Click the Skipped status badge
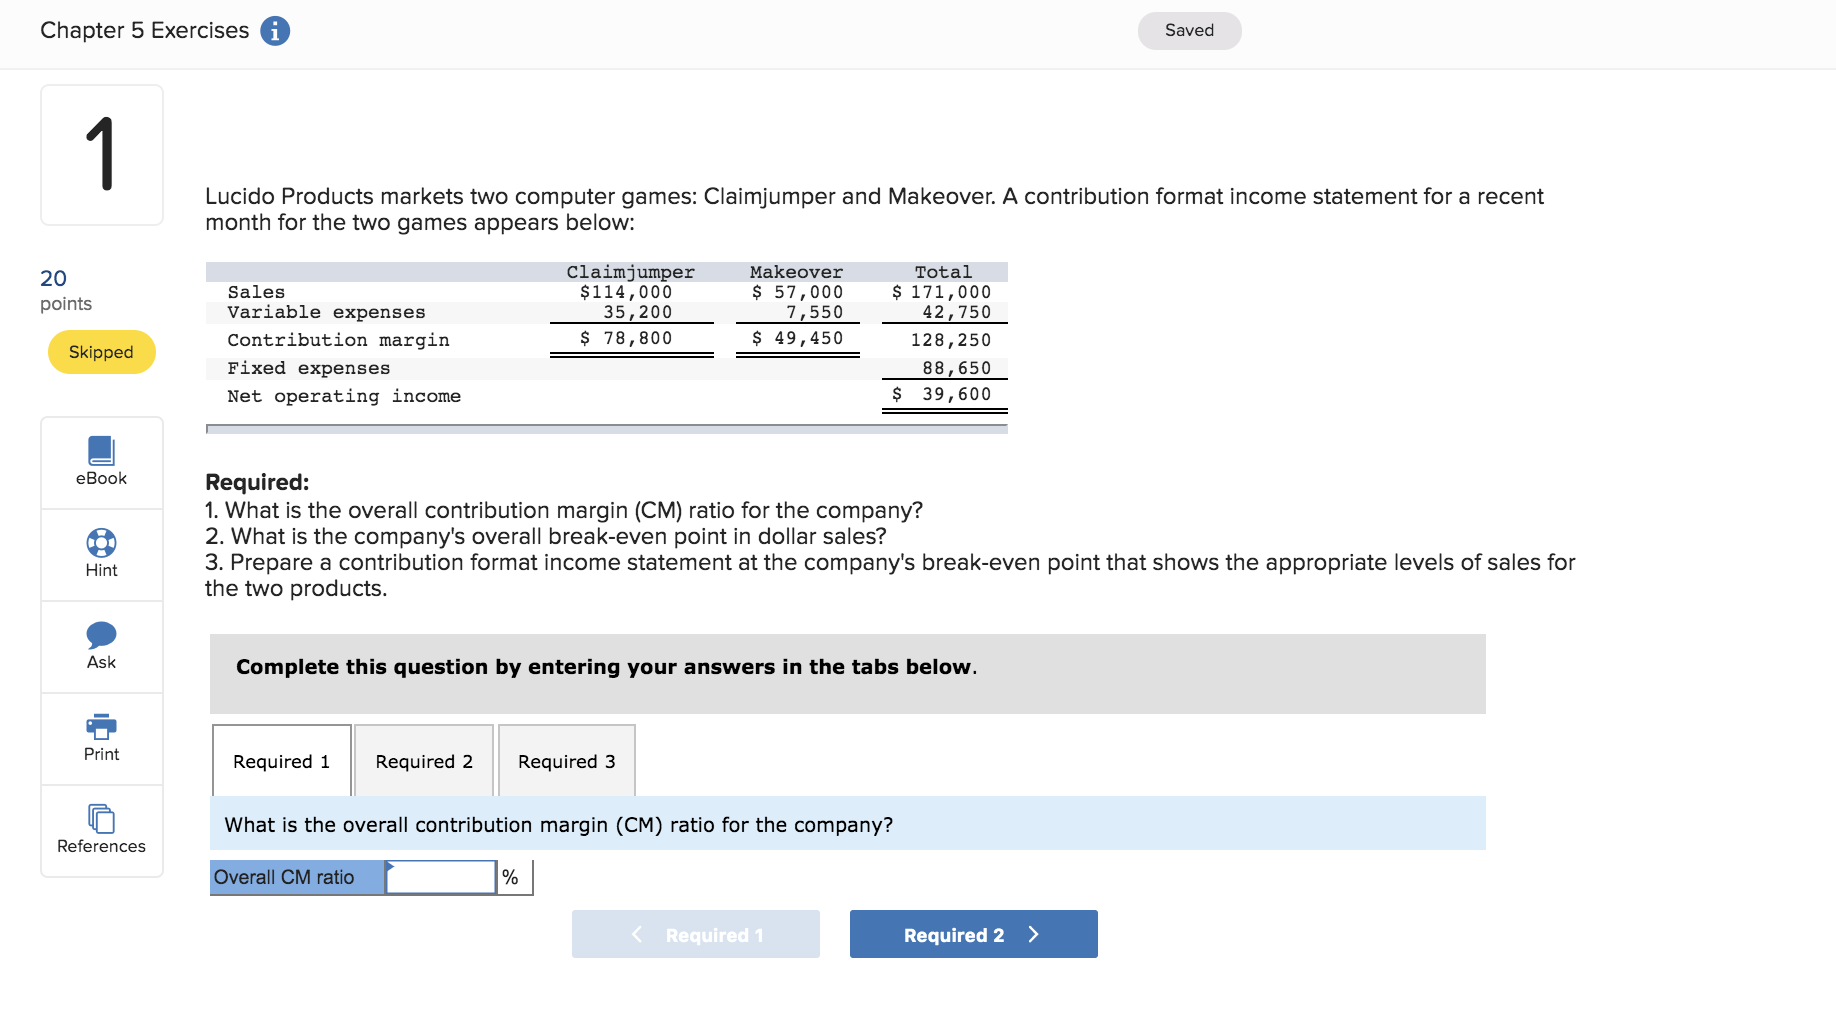This screenshot has width=1836, height=1022. point(101,352)
